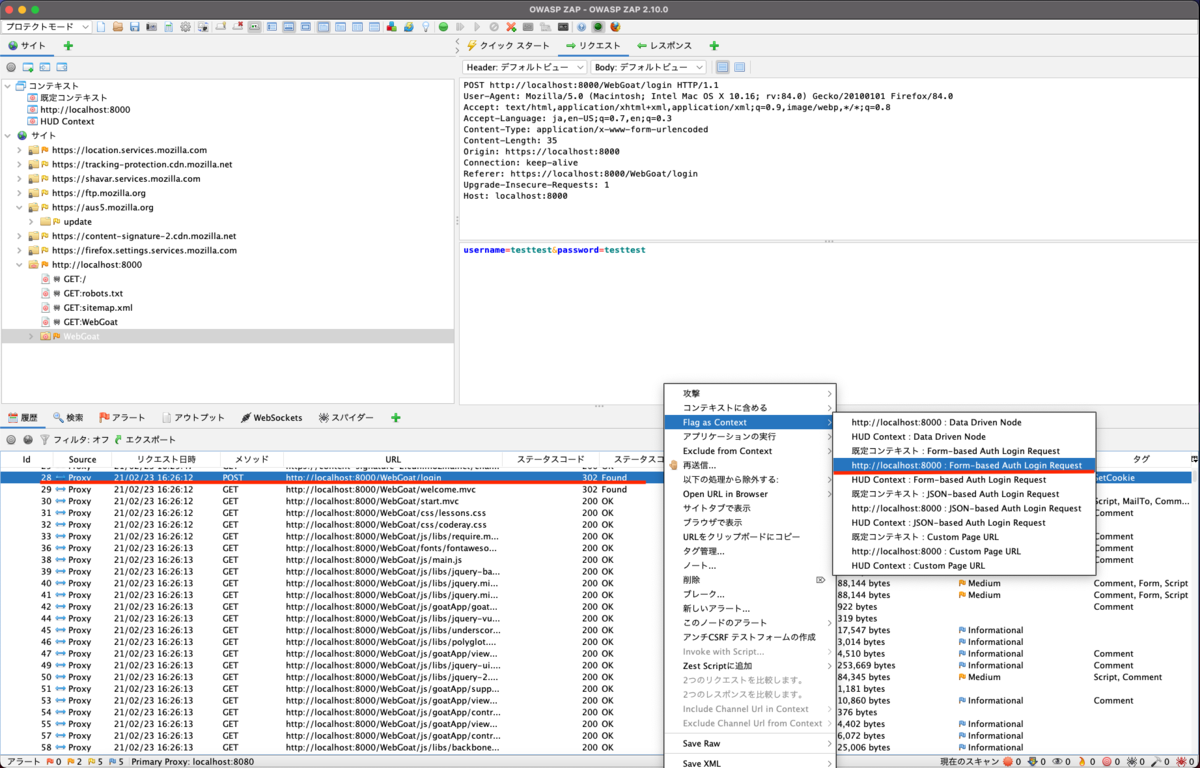Image resolution: width=1200 pixels, height=768 pixels.
Task: Select http://localhost:8000 : JSON-based Auth Login Request
Action: (x=964, y=508)
